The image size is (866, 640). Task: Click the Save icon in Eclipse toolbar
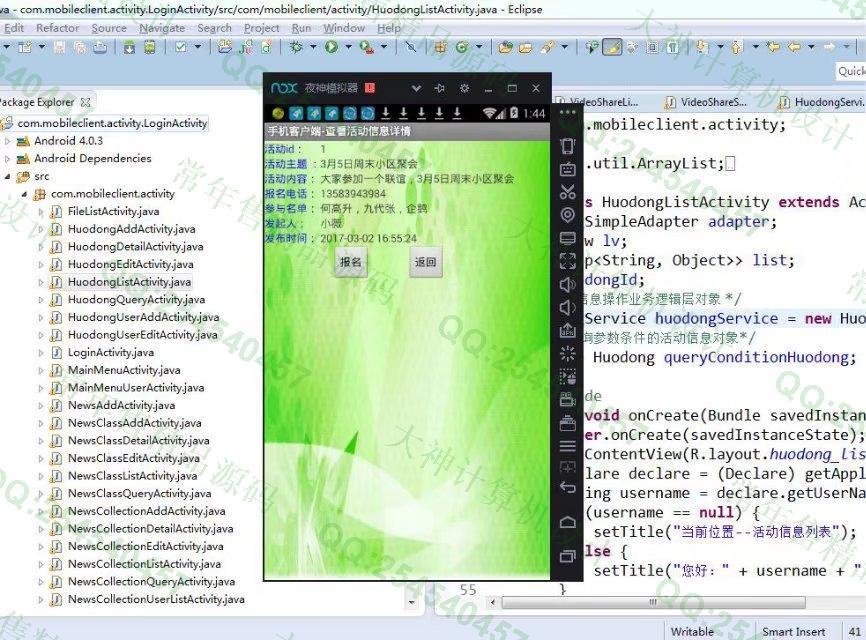coord(59,47)
